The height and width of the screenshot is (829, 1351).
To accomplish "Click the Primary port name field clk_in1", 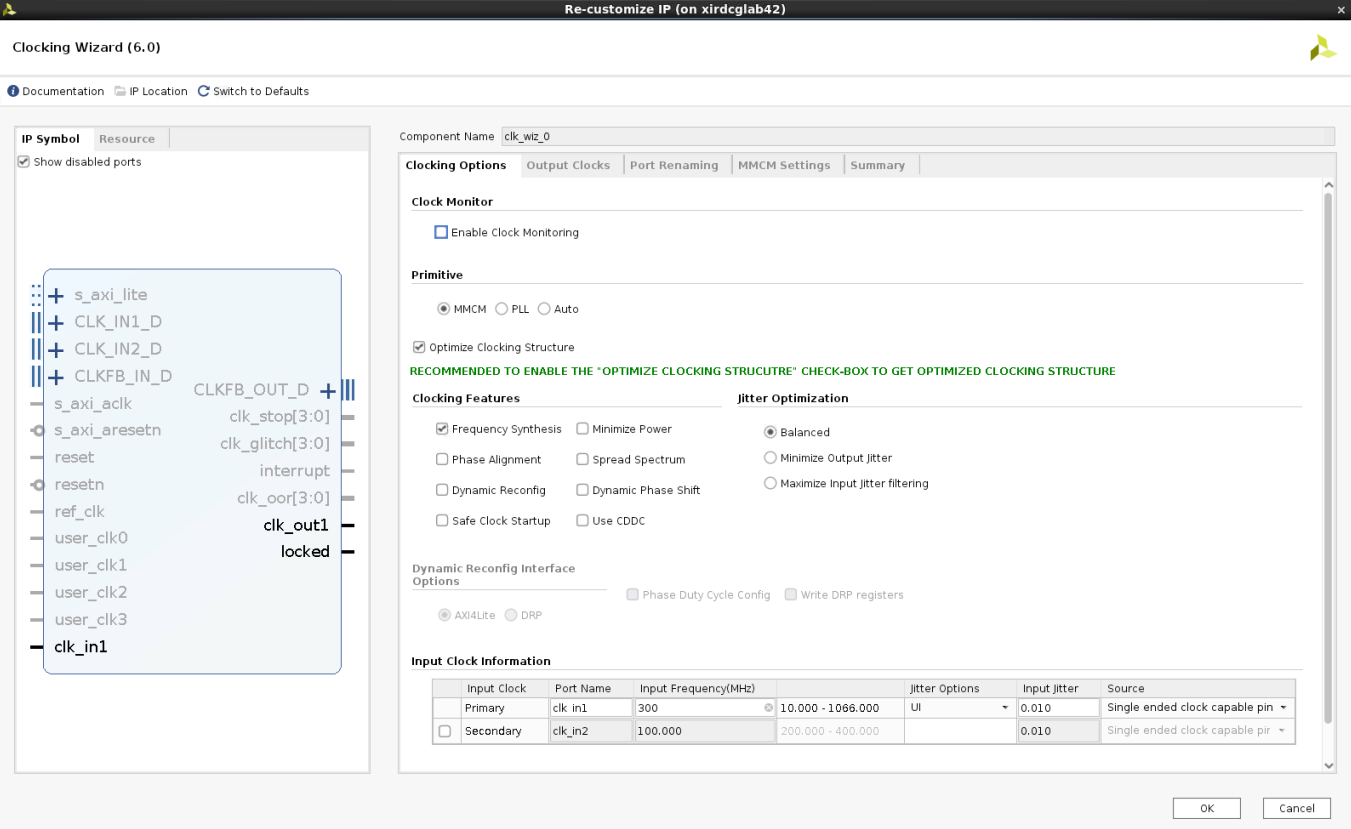I will pos(591,708).
